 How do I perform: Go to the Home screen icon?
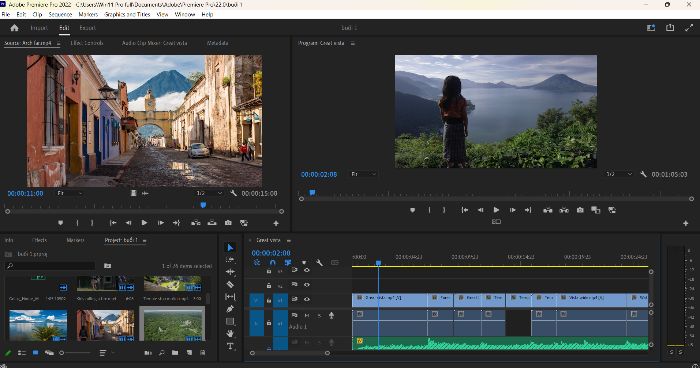coord(14,28)
